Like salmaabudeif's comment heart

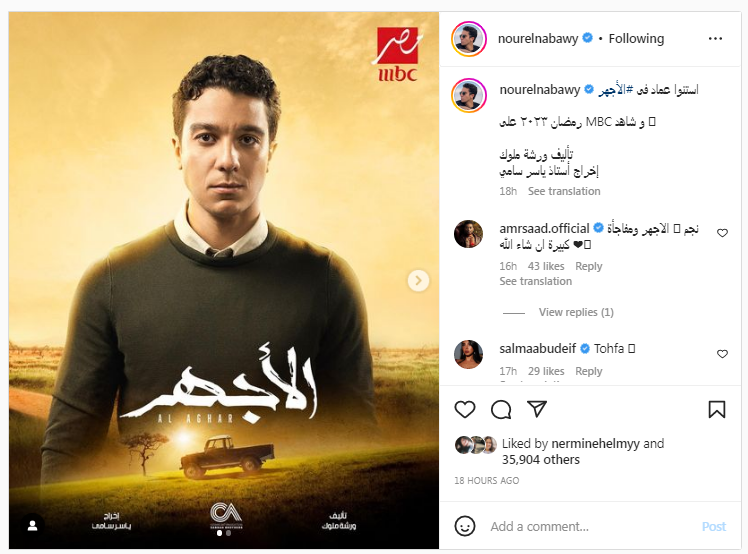tap(722, 354)
